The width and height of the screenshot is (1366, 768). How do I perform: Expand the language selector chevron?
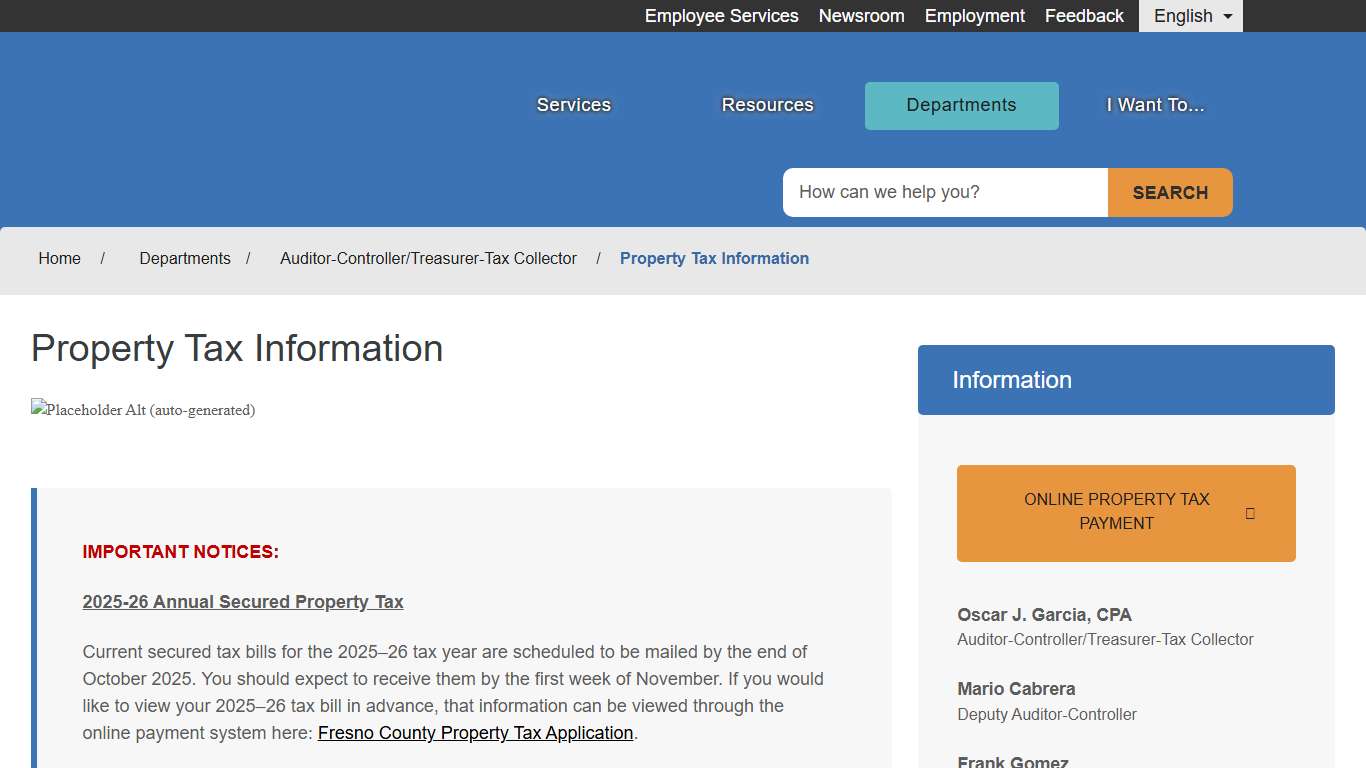click(1227, 16)
